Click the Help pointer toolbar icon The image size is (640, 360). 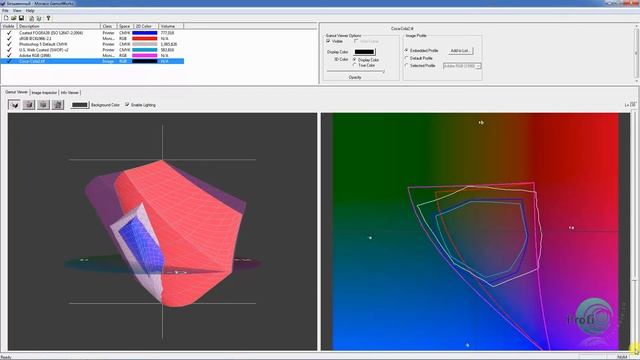(48, 18)
